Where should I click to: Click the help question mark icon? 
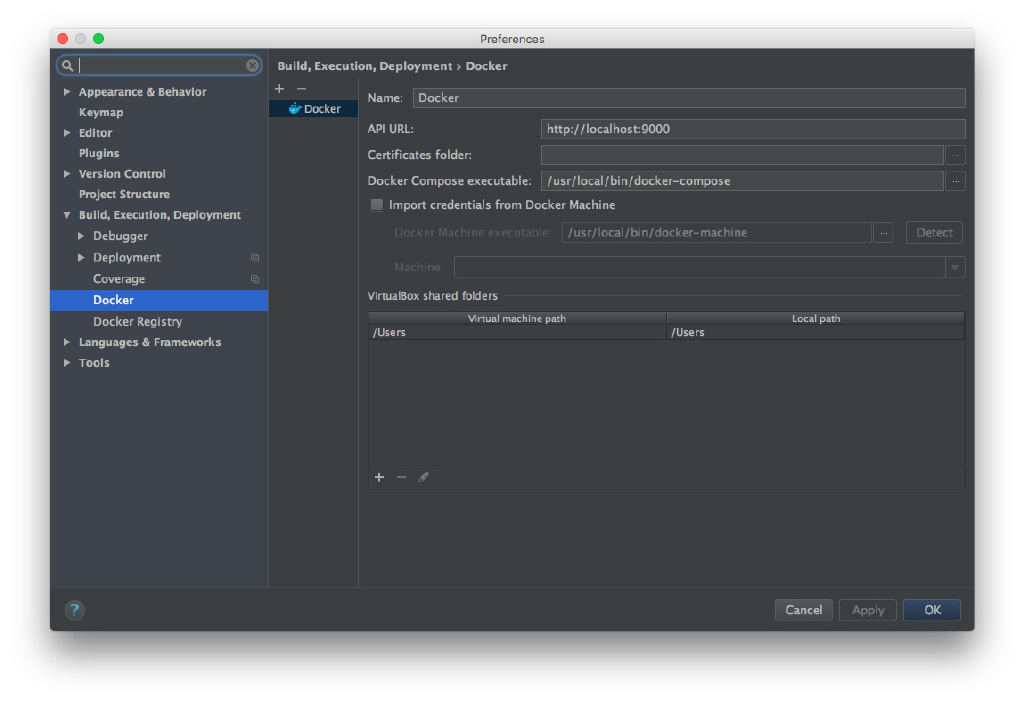tap(75, 610)
